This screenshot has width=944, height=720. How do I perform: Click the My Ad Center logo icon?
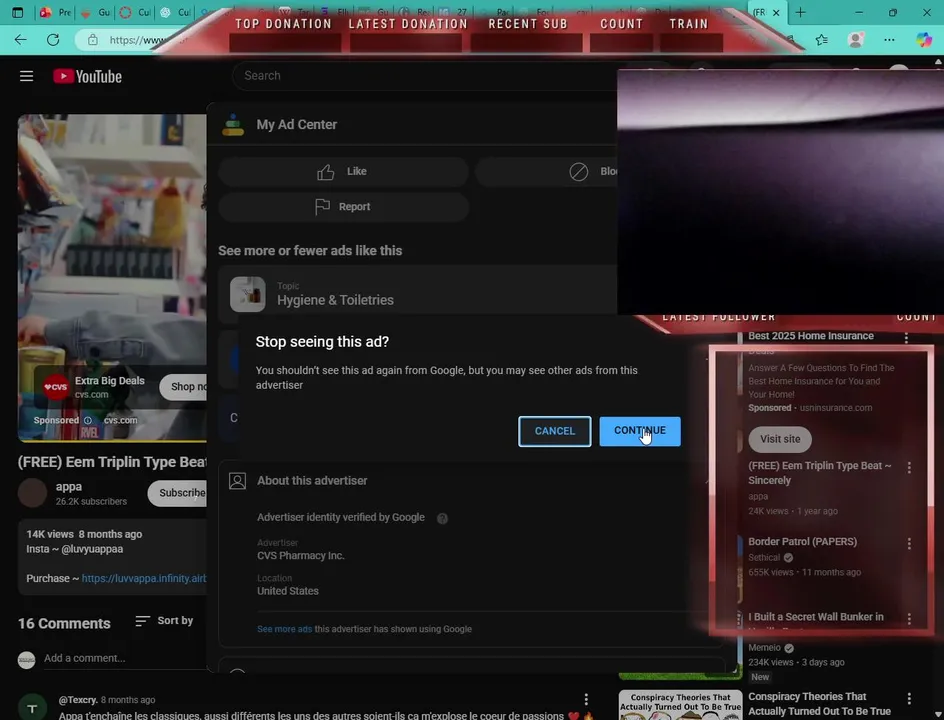coord(233,125)
